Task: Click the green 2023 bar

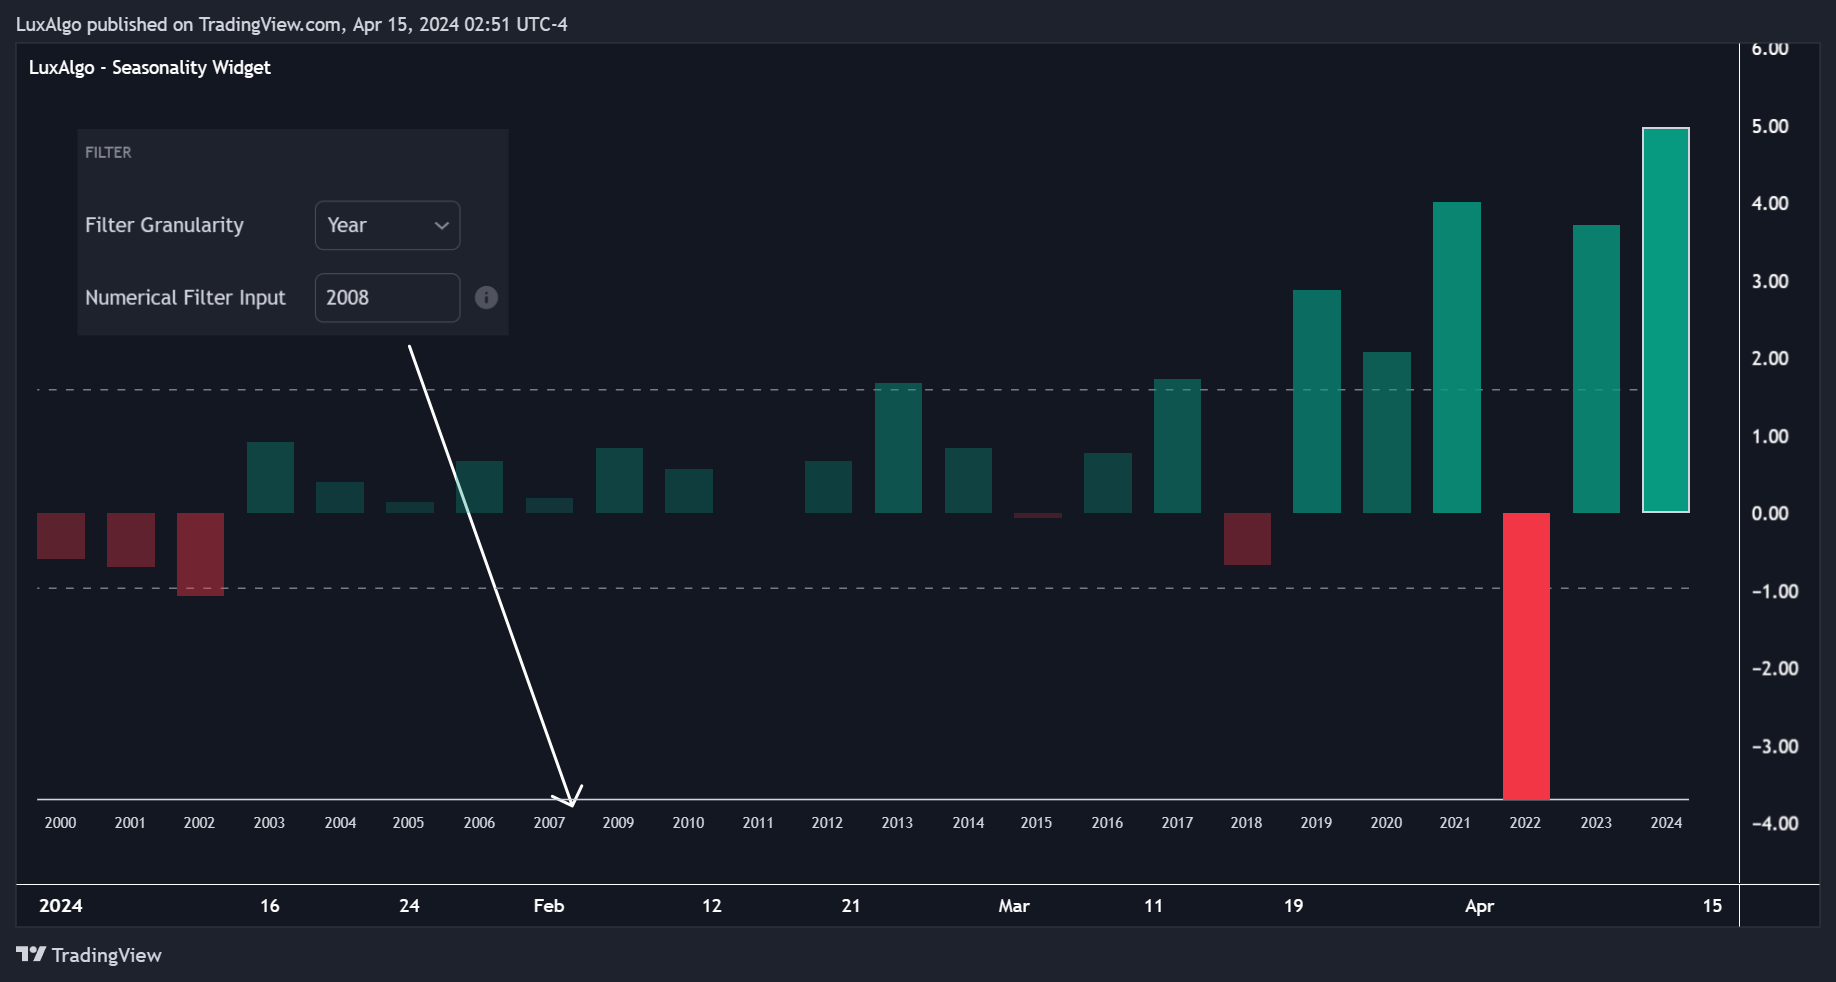Action: point(1596,369)
